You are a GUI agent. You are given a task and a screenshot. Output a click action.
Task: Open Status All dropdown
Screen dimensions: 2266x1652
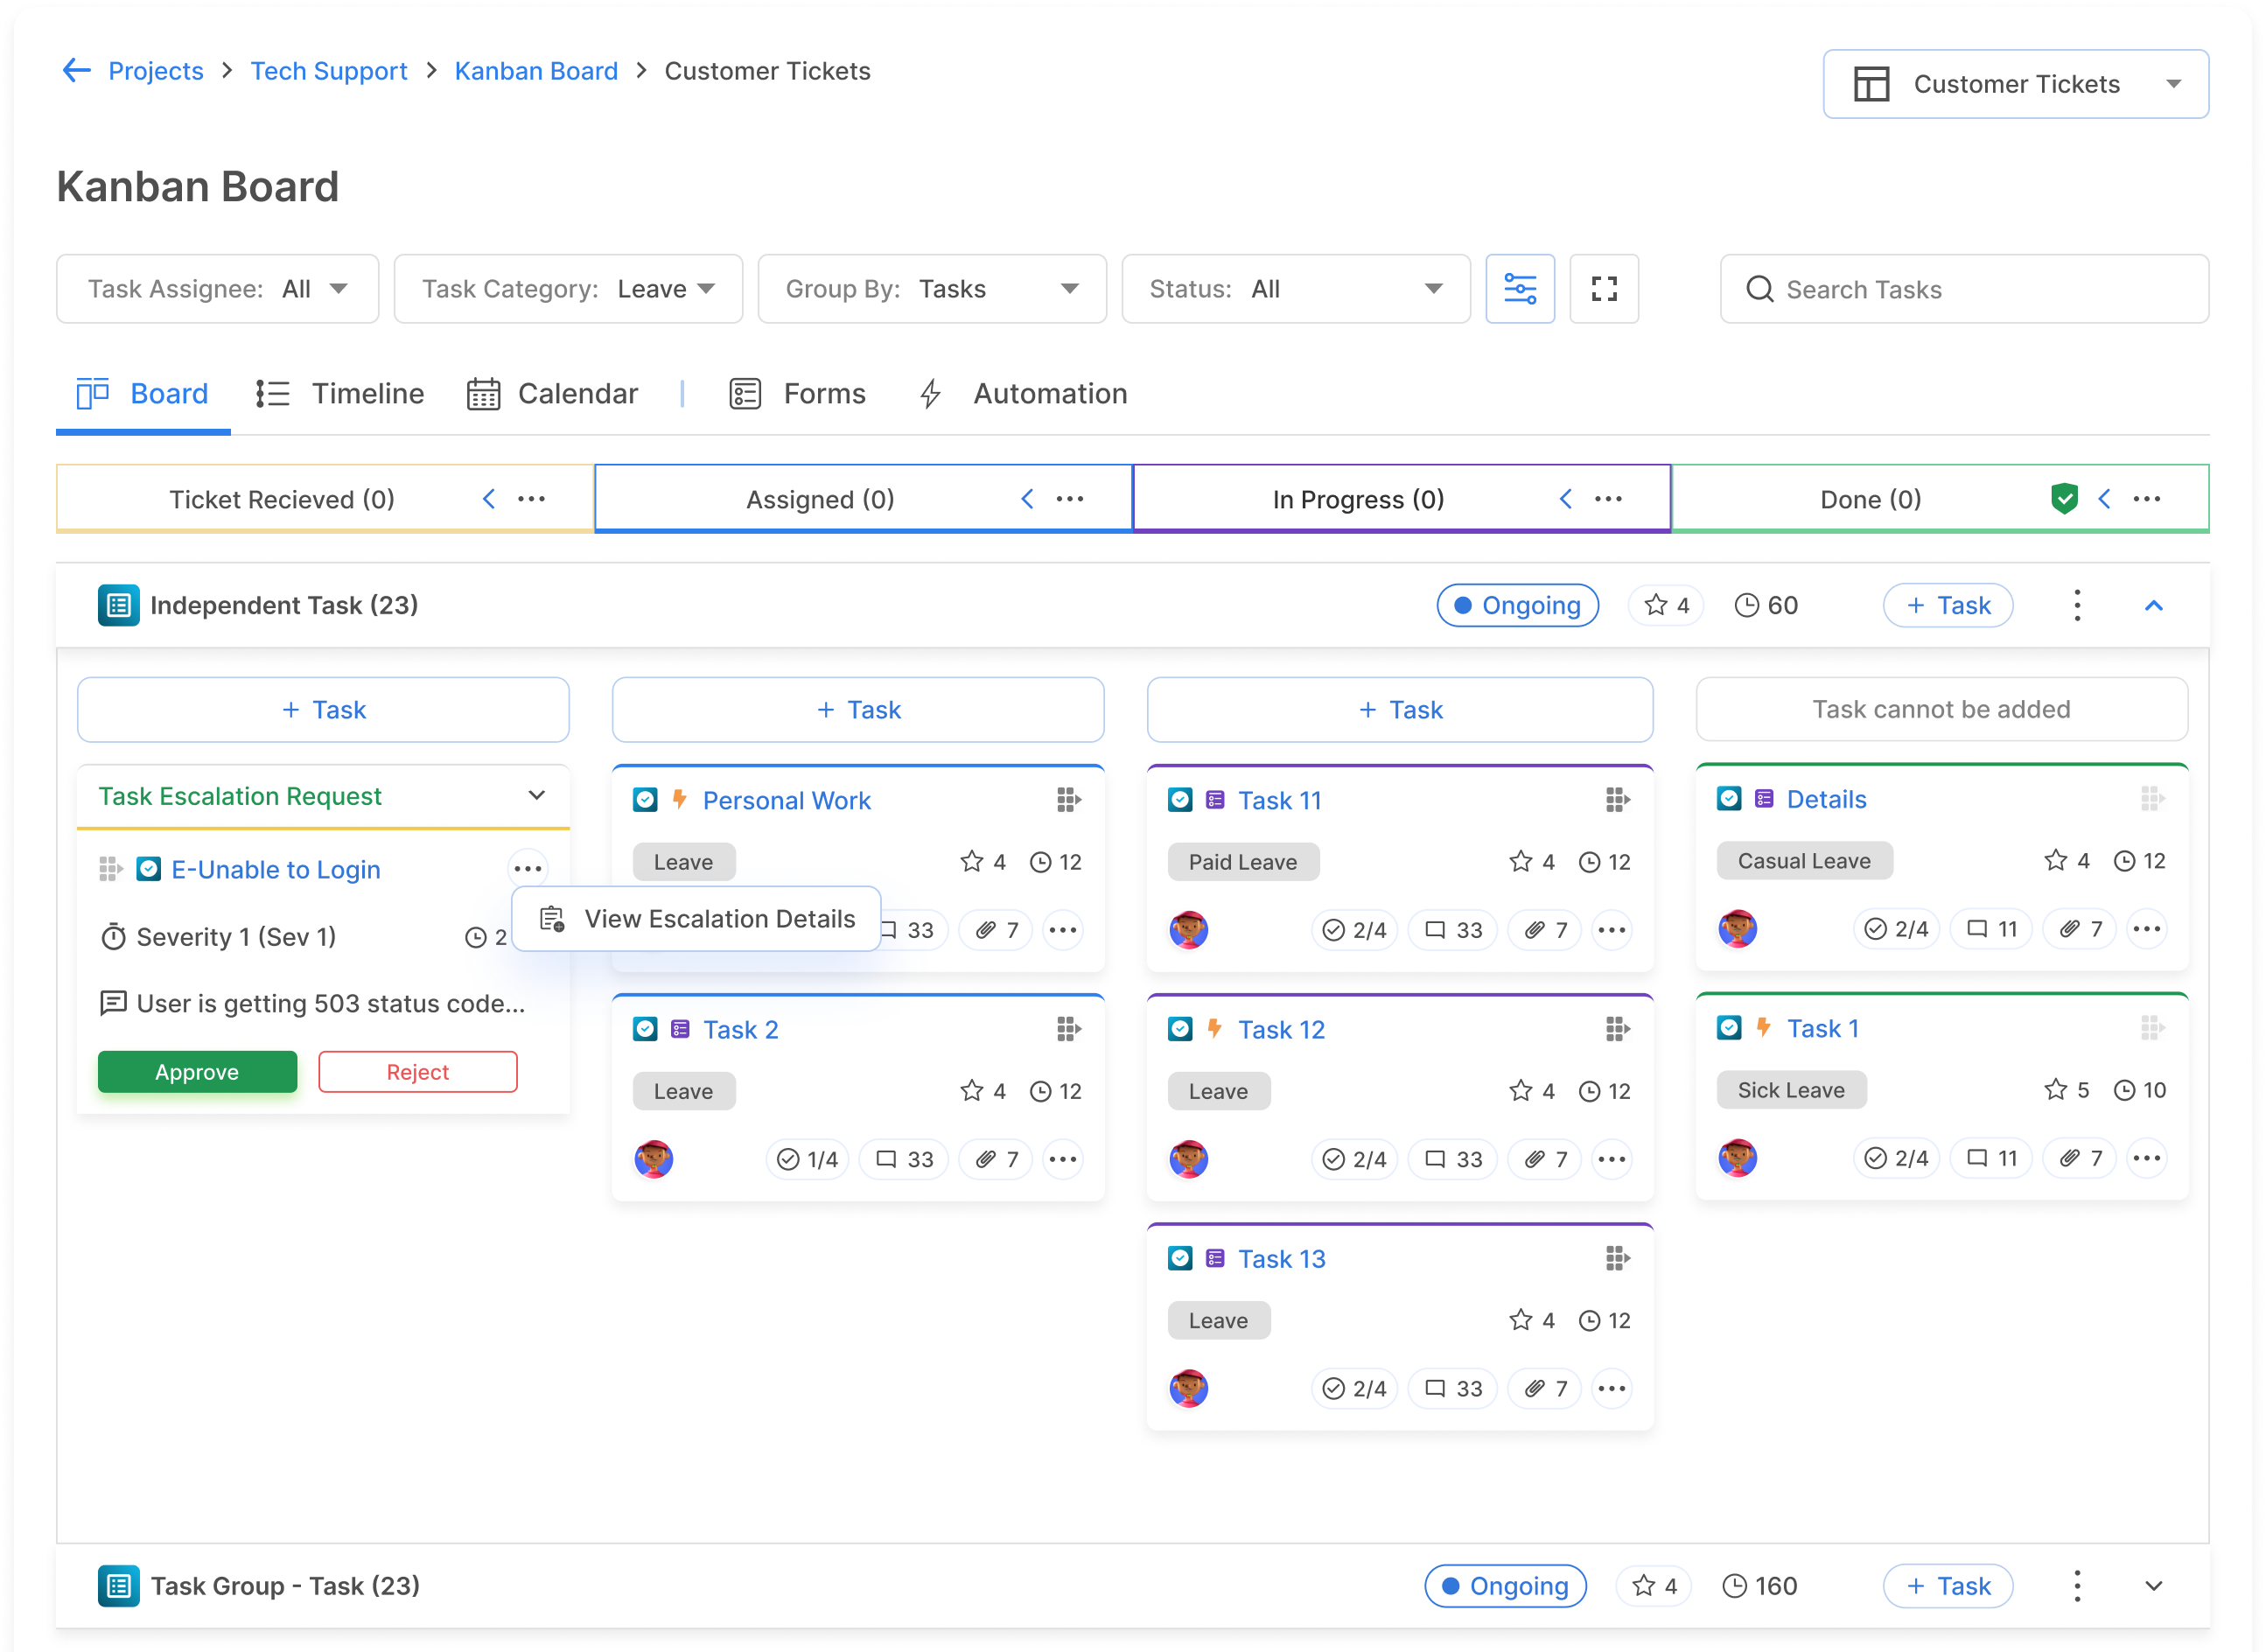click(x=1295, y=289)
